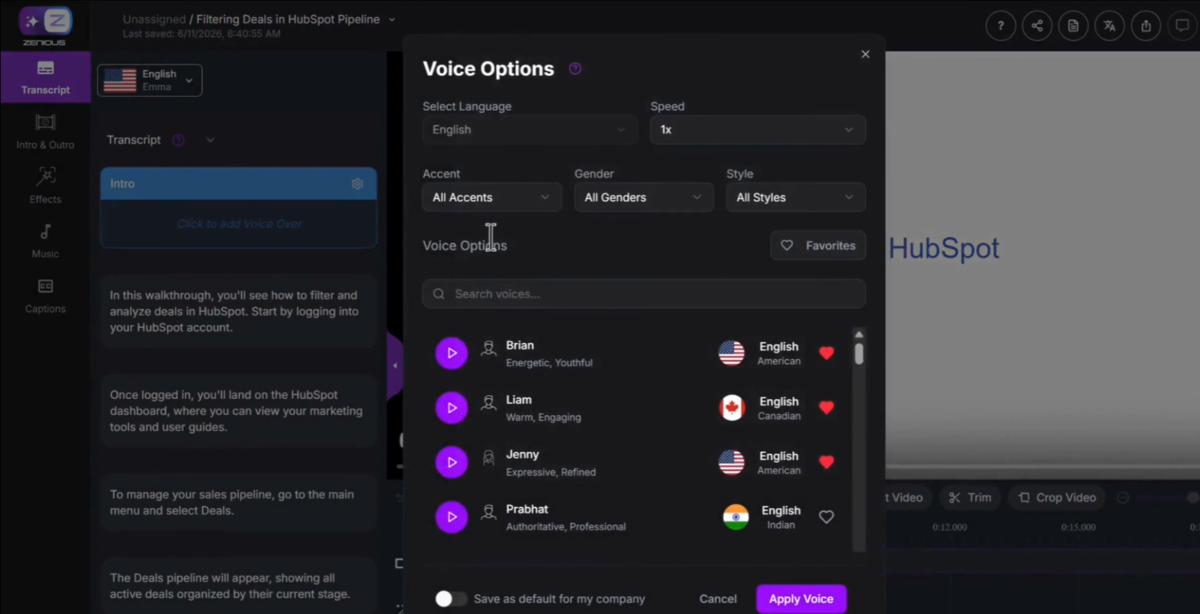The image size is (1200, 614).
Task: Click the export upload icon in top bar
Action: pos(1146,26)
